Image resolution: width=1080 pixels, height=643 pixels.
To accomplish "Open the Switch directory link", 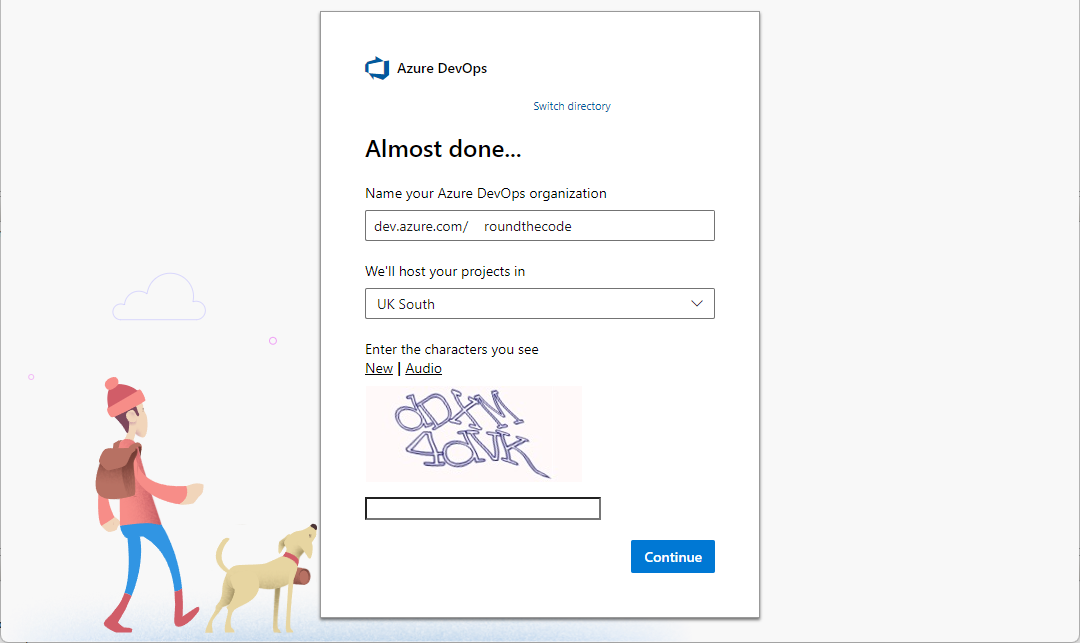I will click(x=572, y=106).
